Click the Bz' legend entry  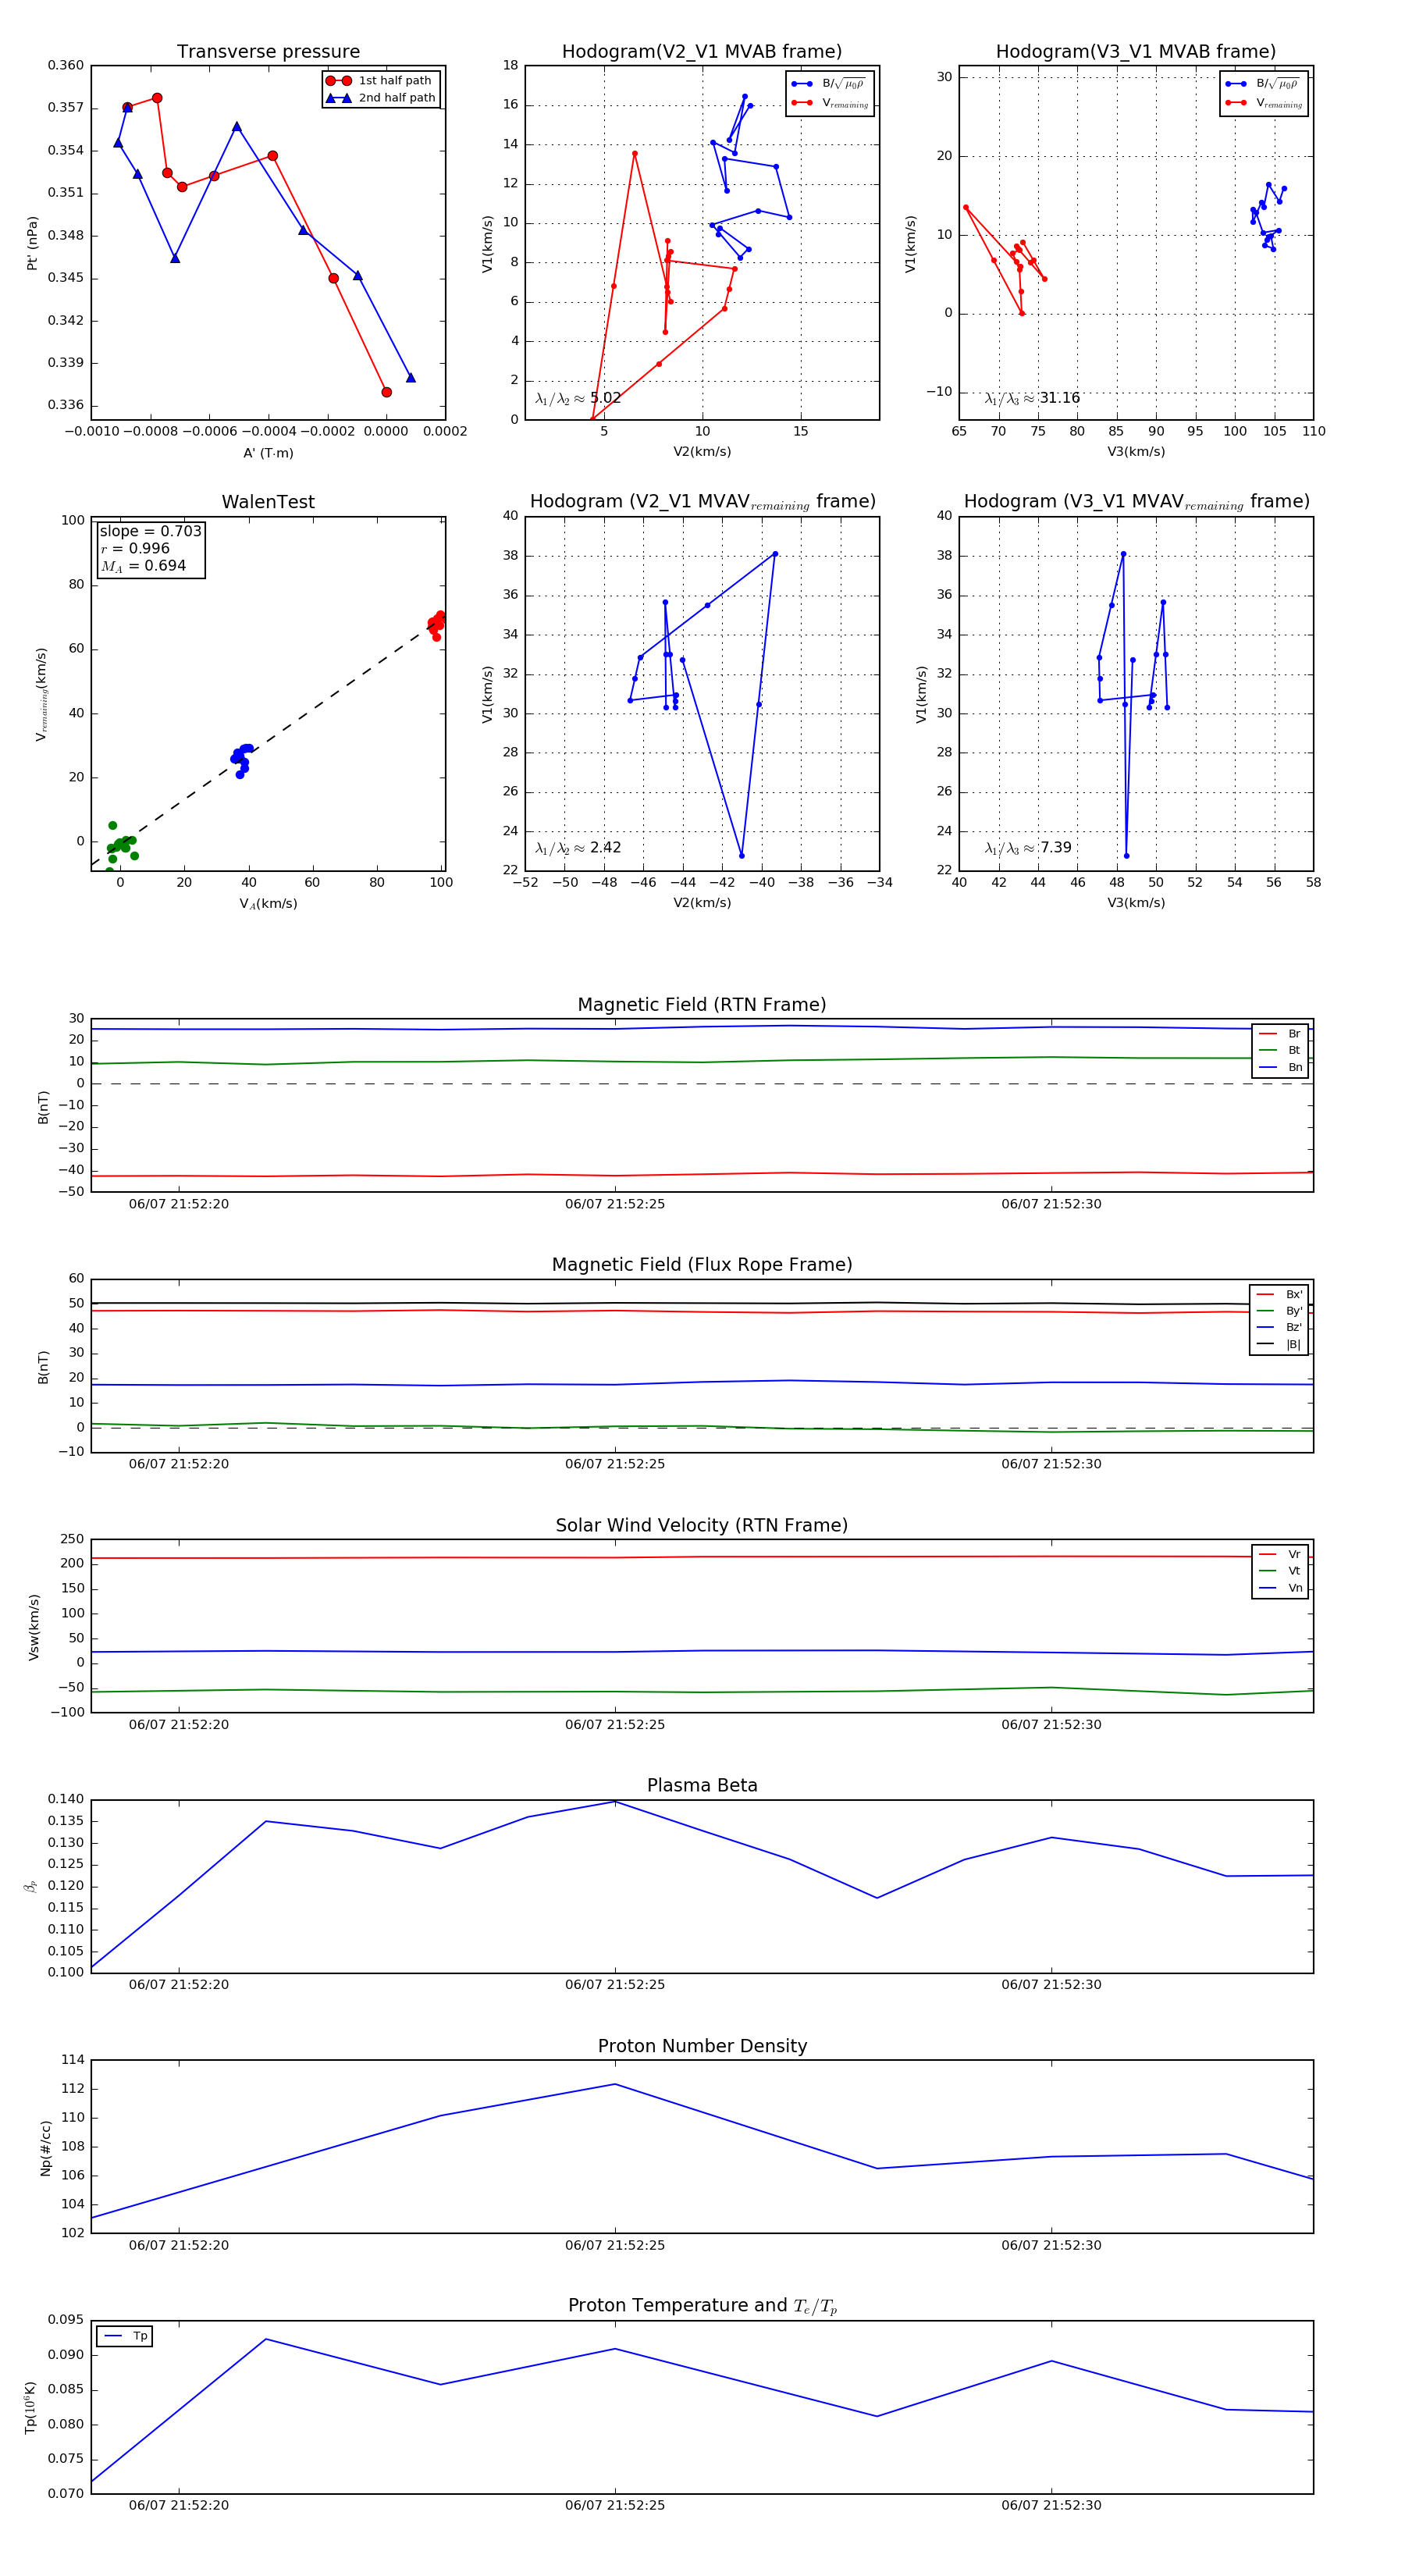coord(1279,1327)
